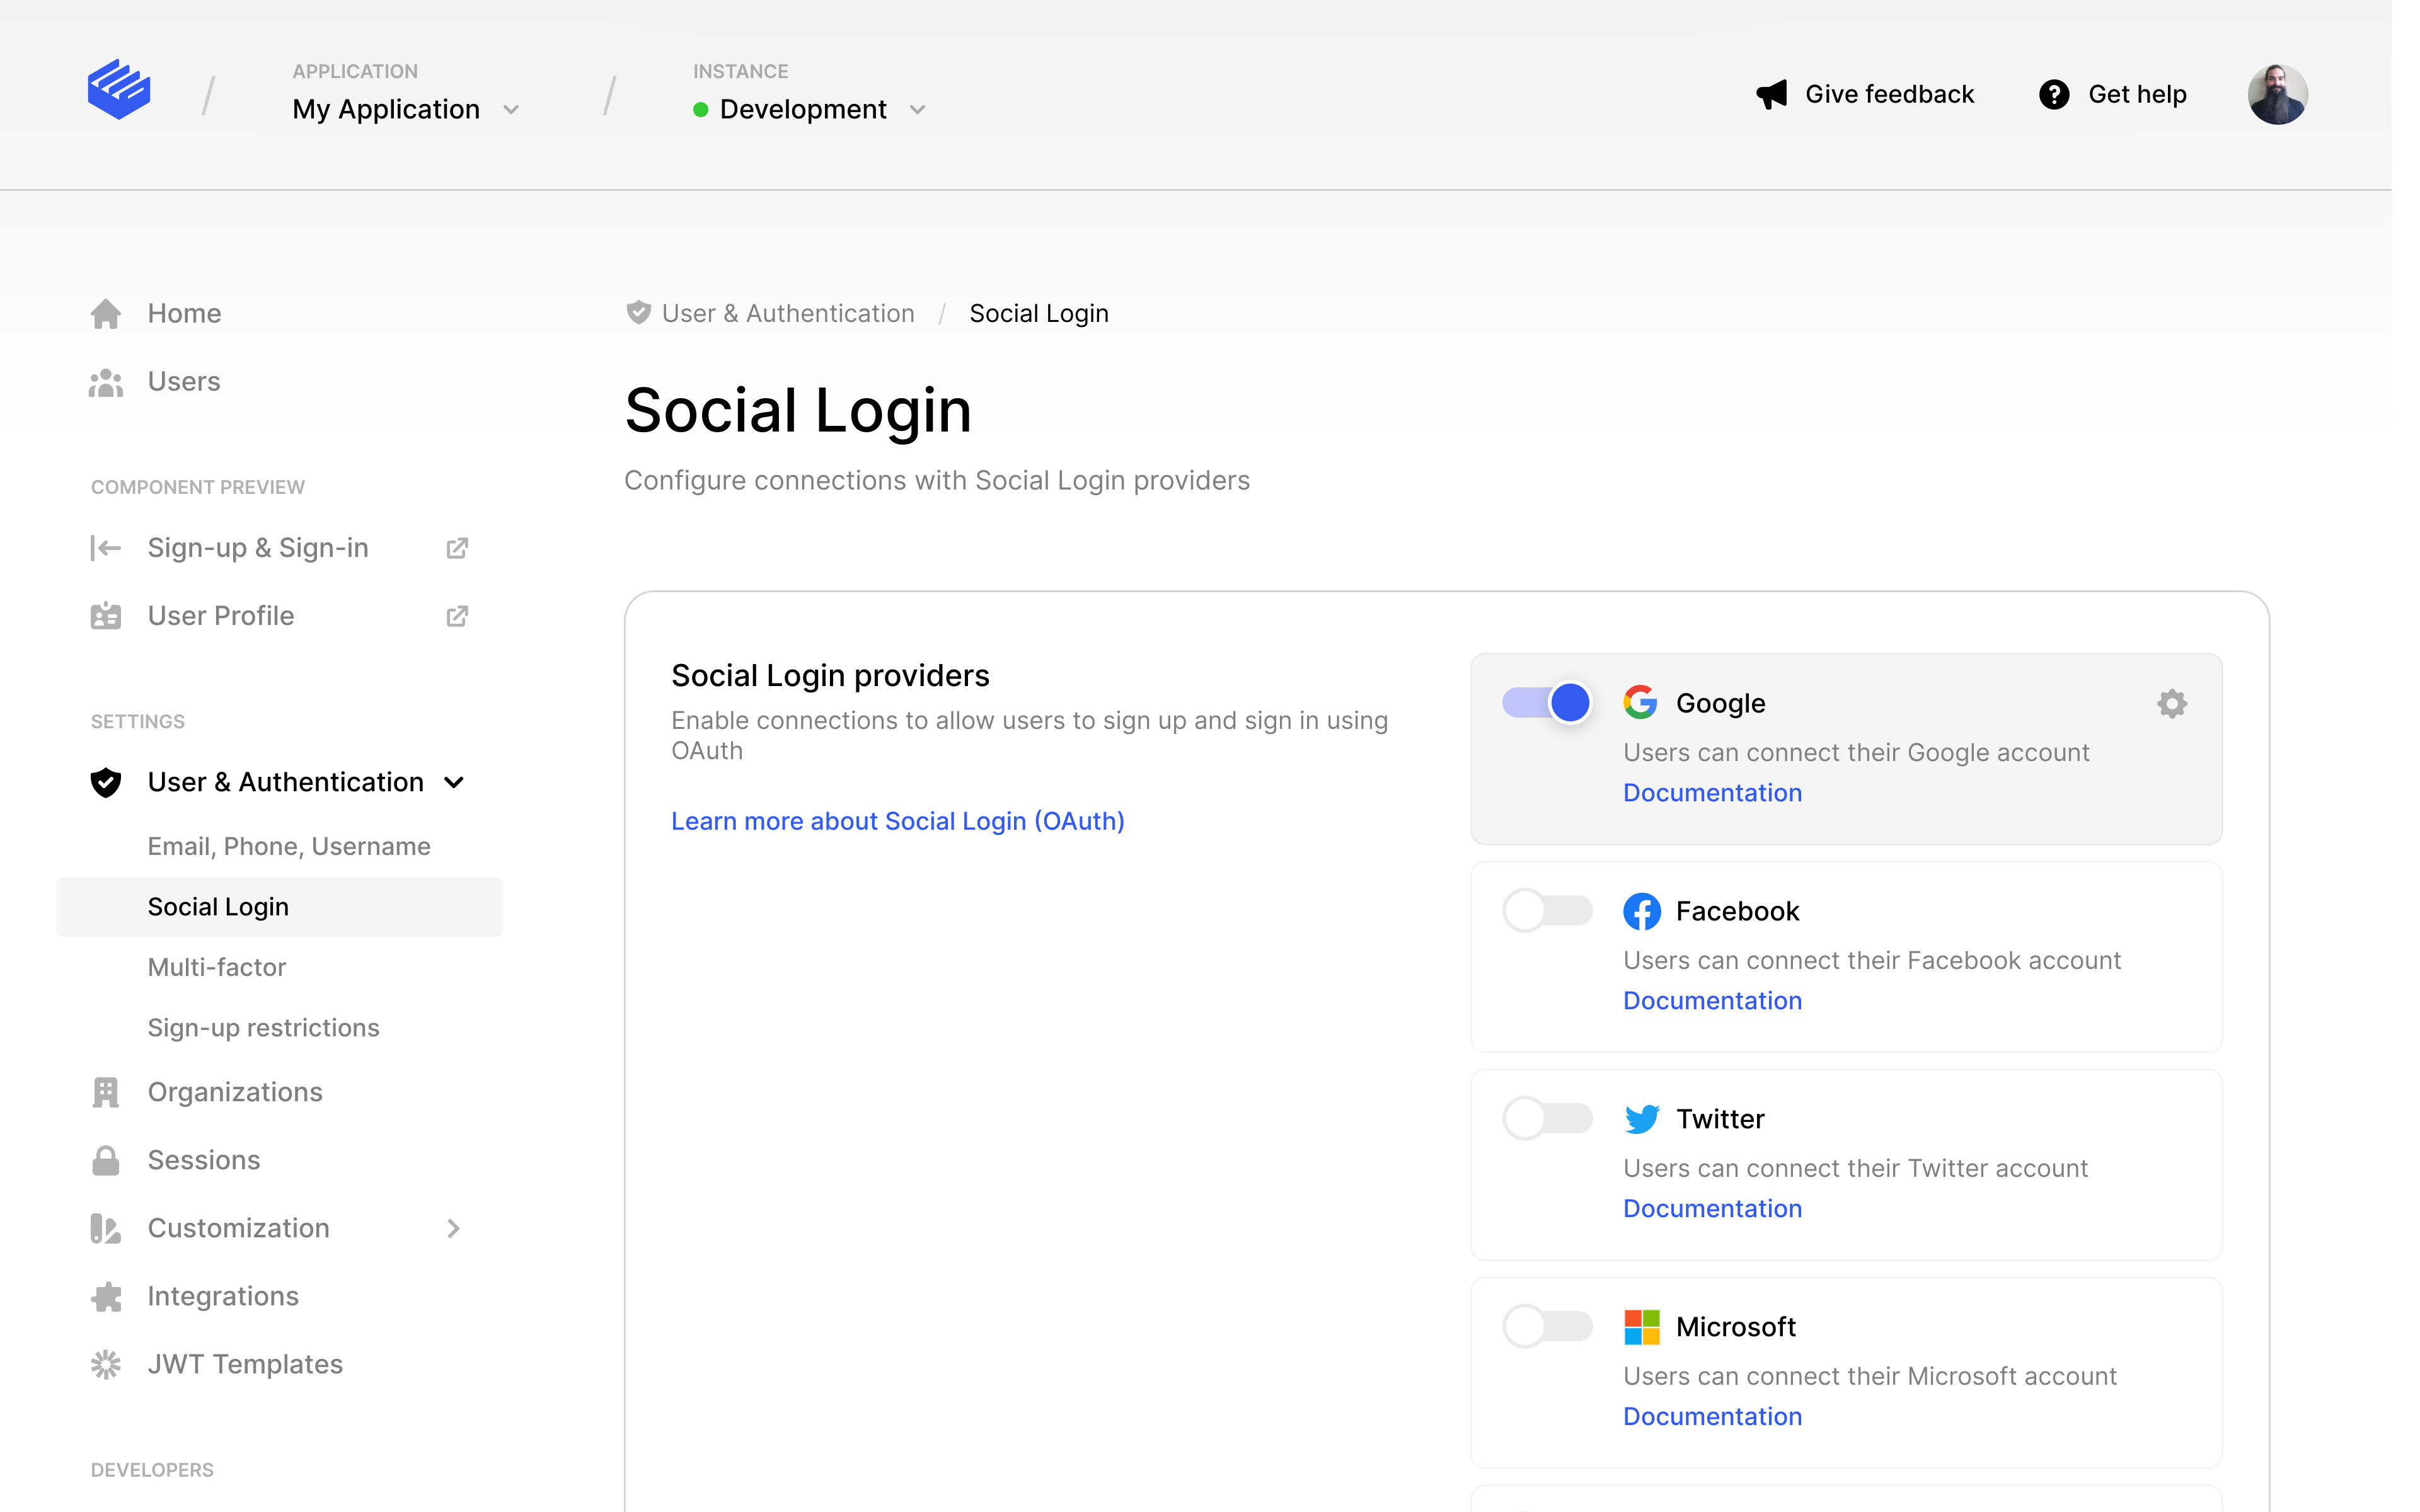Open Twitter Documentation link
Screen dimensions: 2420x1512
coord(1712,1209)
